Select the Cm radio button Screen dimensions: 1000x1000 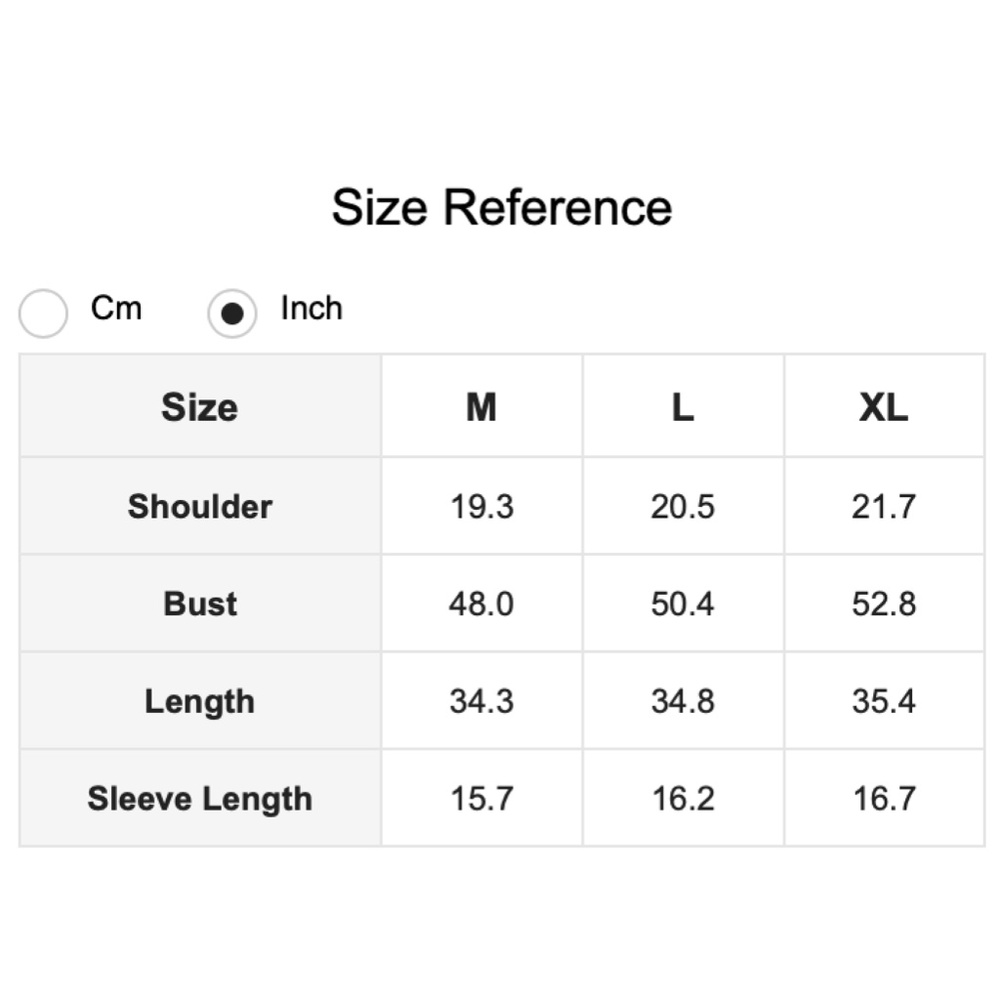44,313
